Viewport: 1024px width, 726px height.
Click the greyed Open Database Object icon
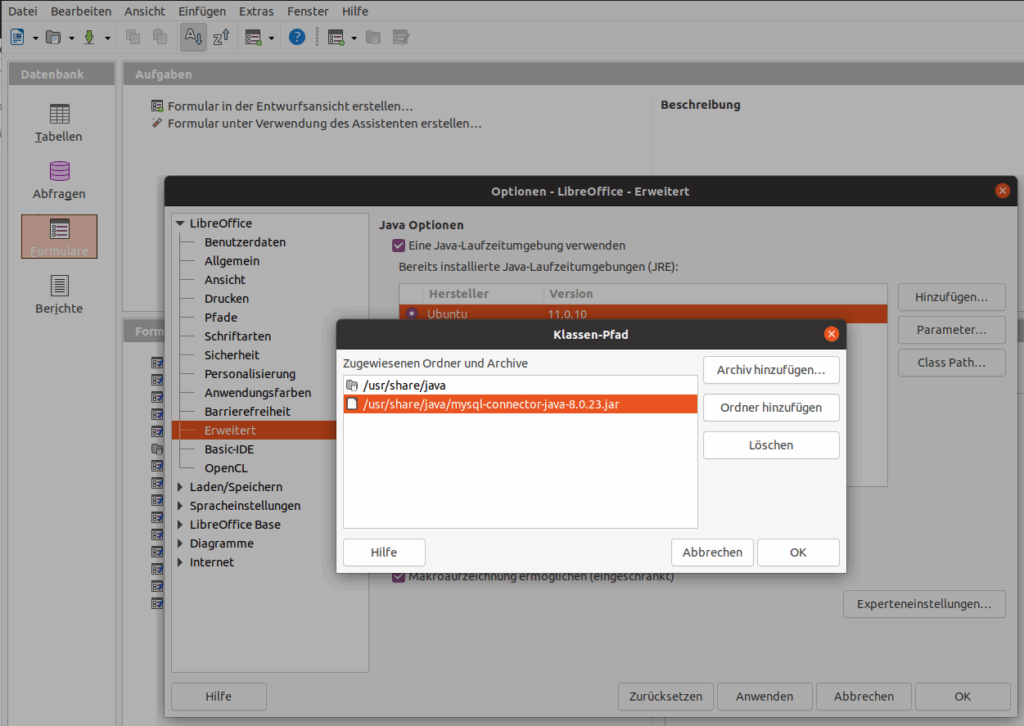click(373, 37)
